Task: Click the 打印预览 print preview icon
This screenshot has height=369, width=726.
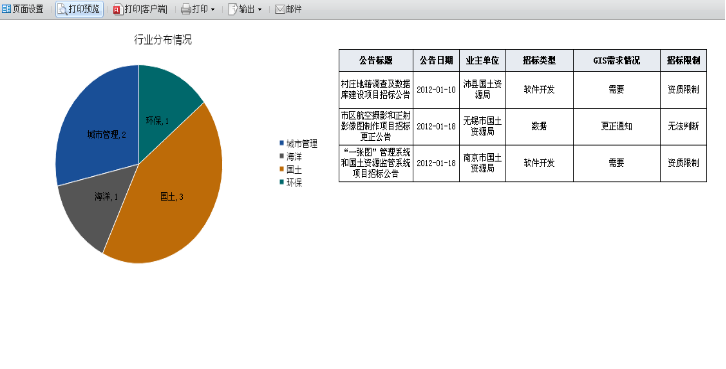Action: (62, 9)
